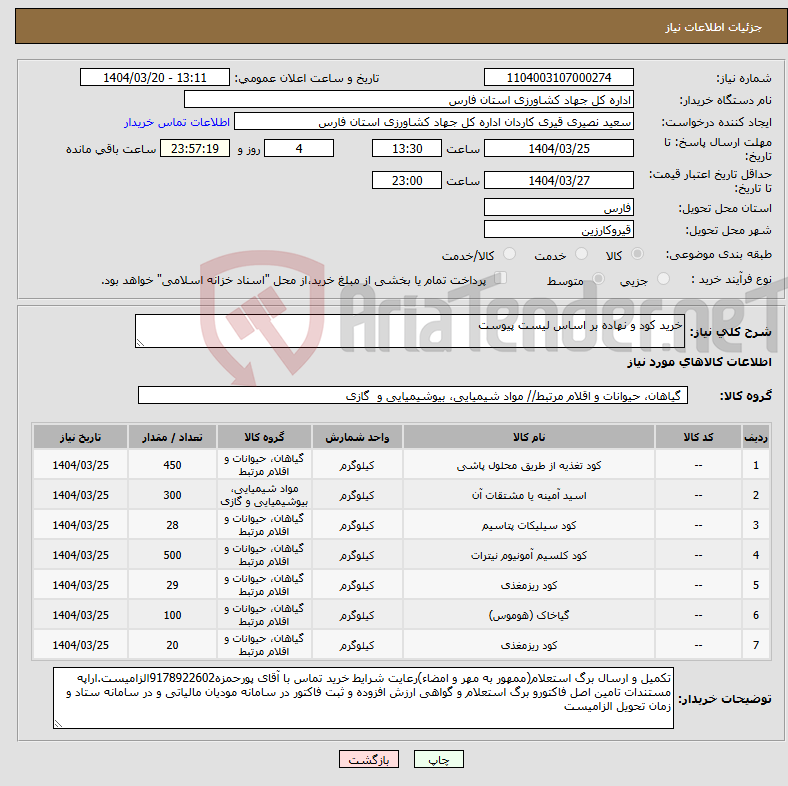Click the buyer organization name field

[409, 100]
